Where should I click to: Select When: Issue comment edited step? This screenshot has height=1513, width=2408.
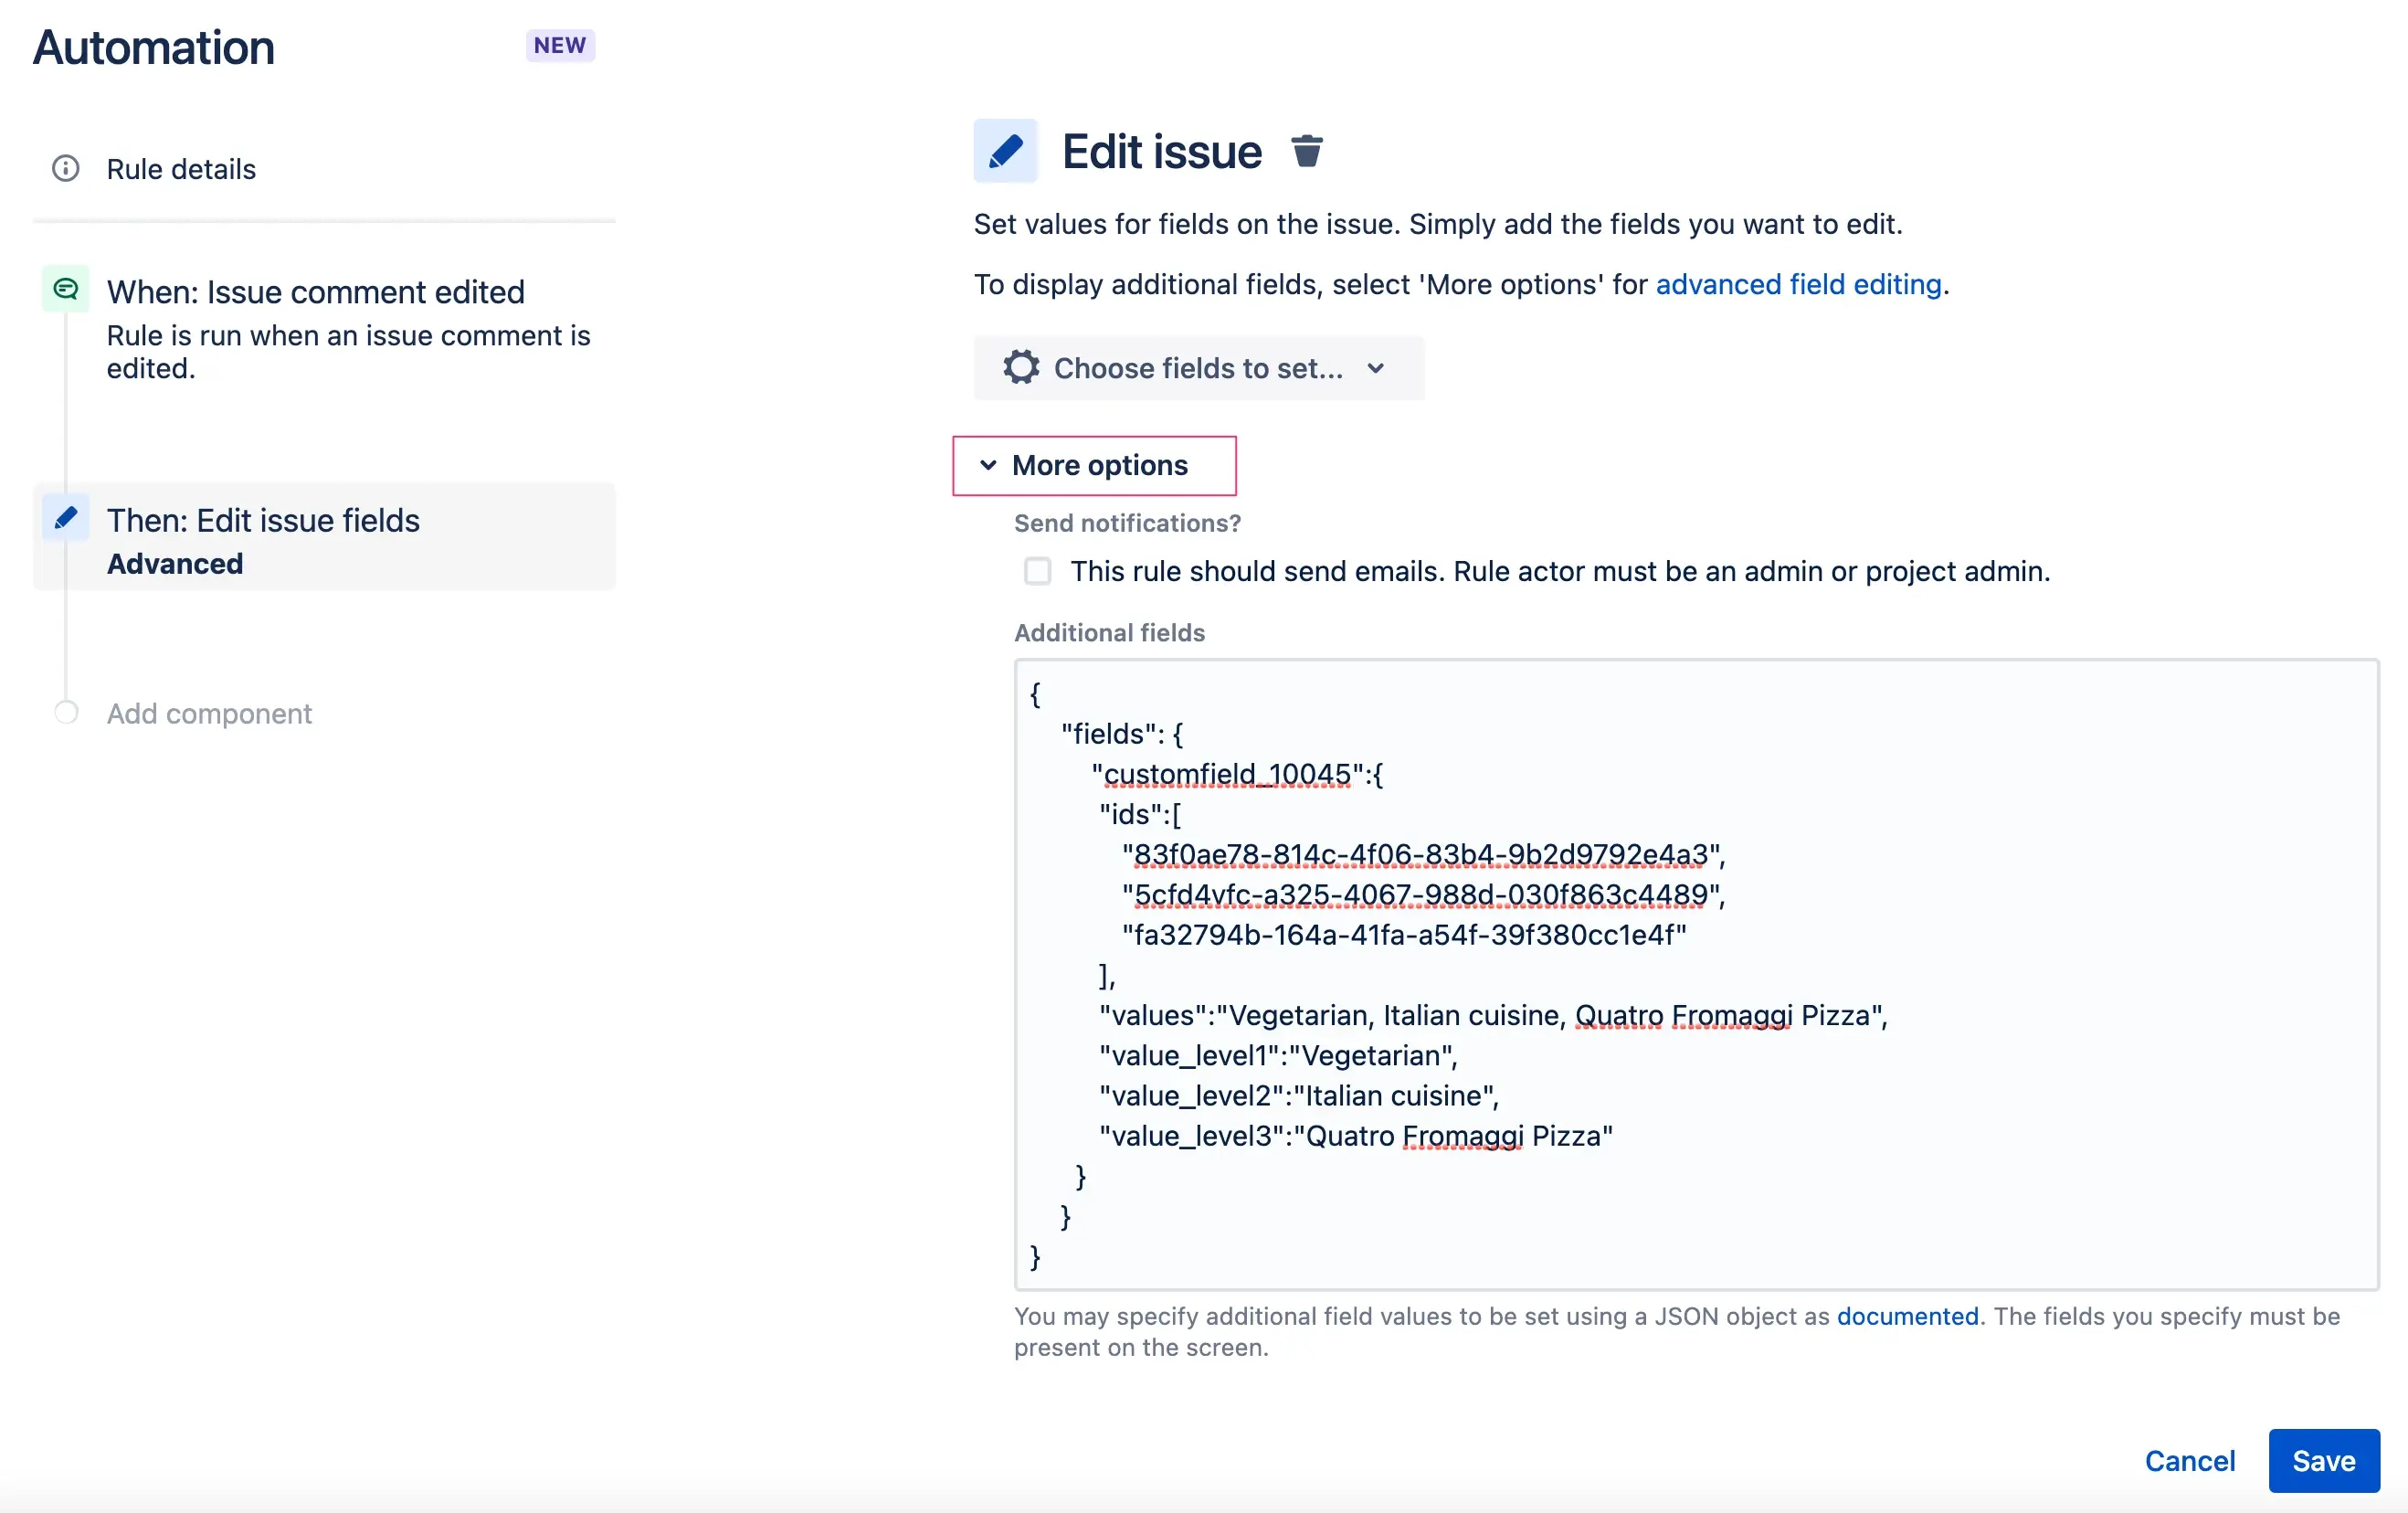coord(316,292)
